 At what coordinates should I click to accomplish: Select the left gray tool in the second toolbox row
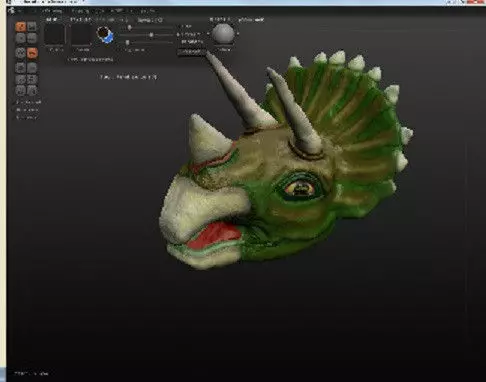tap(21, 38)
